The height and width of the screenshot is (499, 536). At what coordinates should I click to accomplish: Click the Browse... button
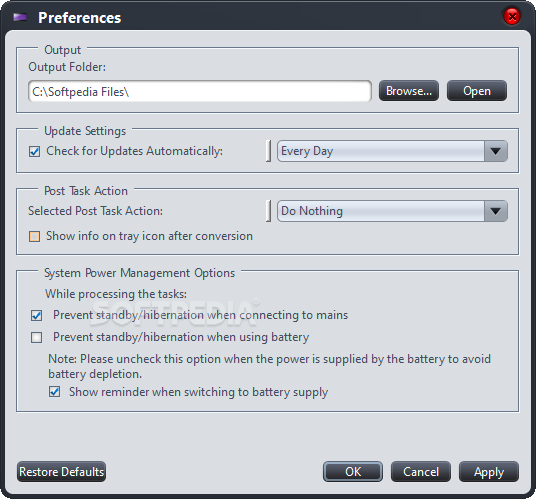408,91
